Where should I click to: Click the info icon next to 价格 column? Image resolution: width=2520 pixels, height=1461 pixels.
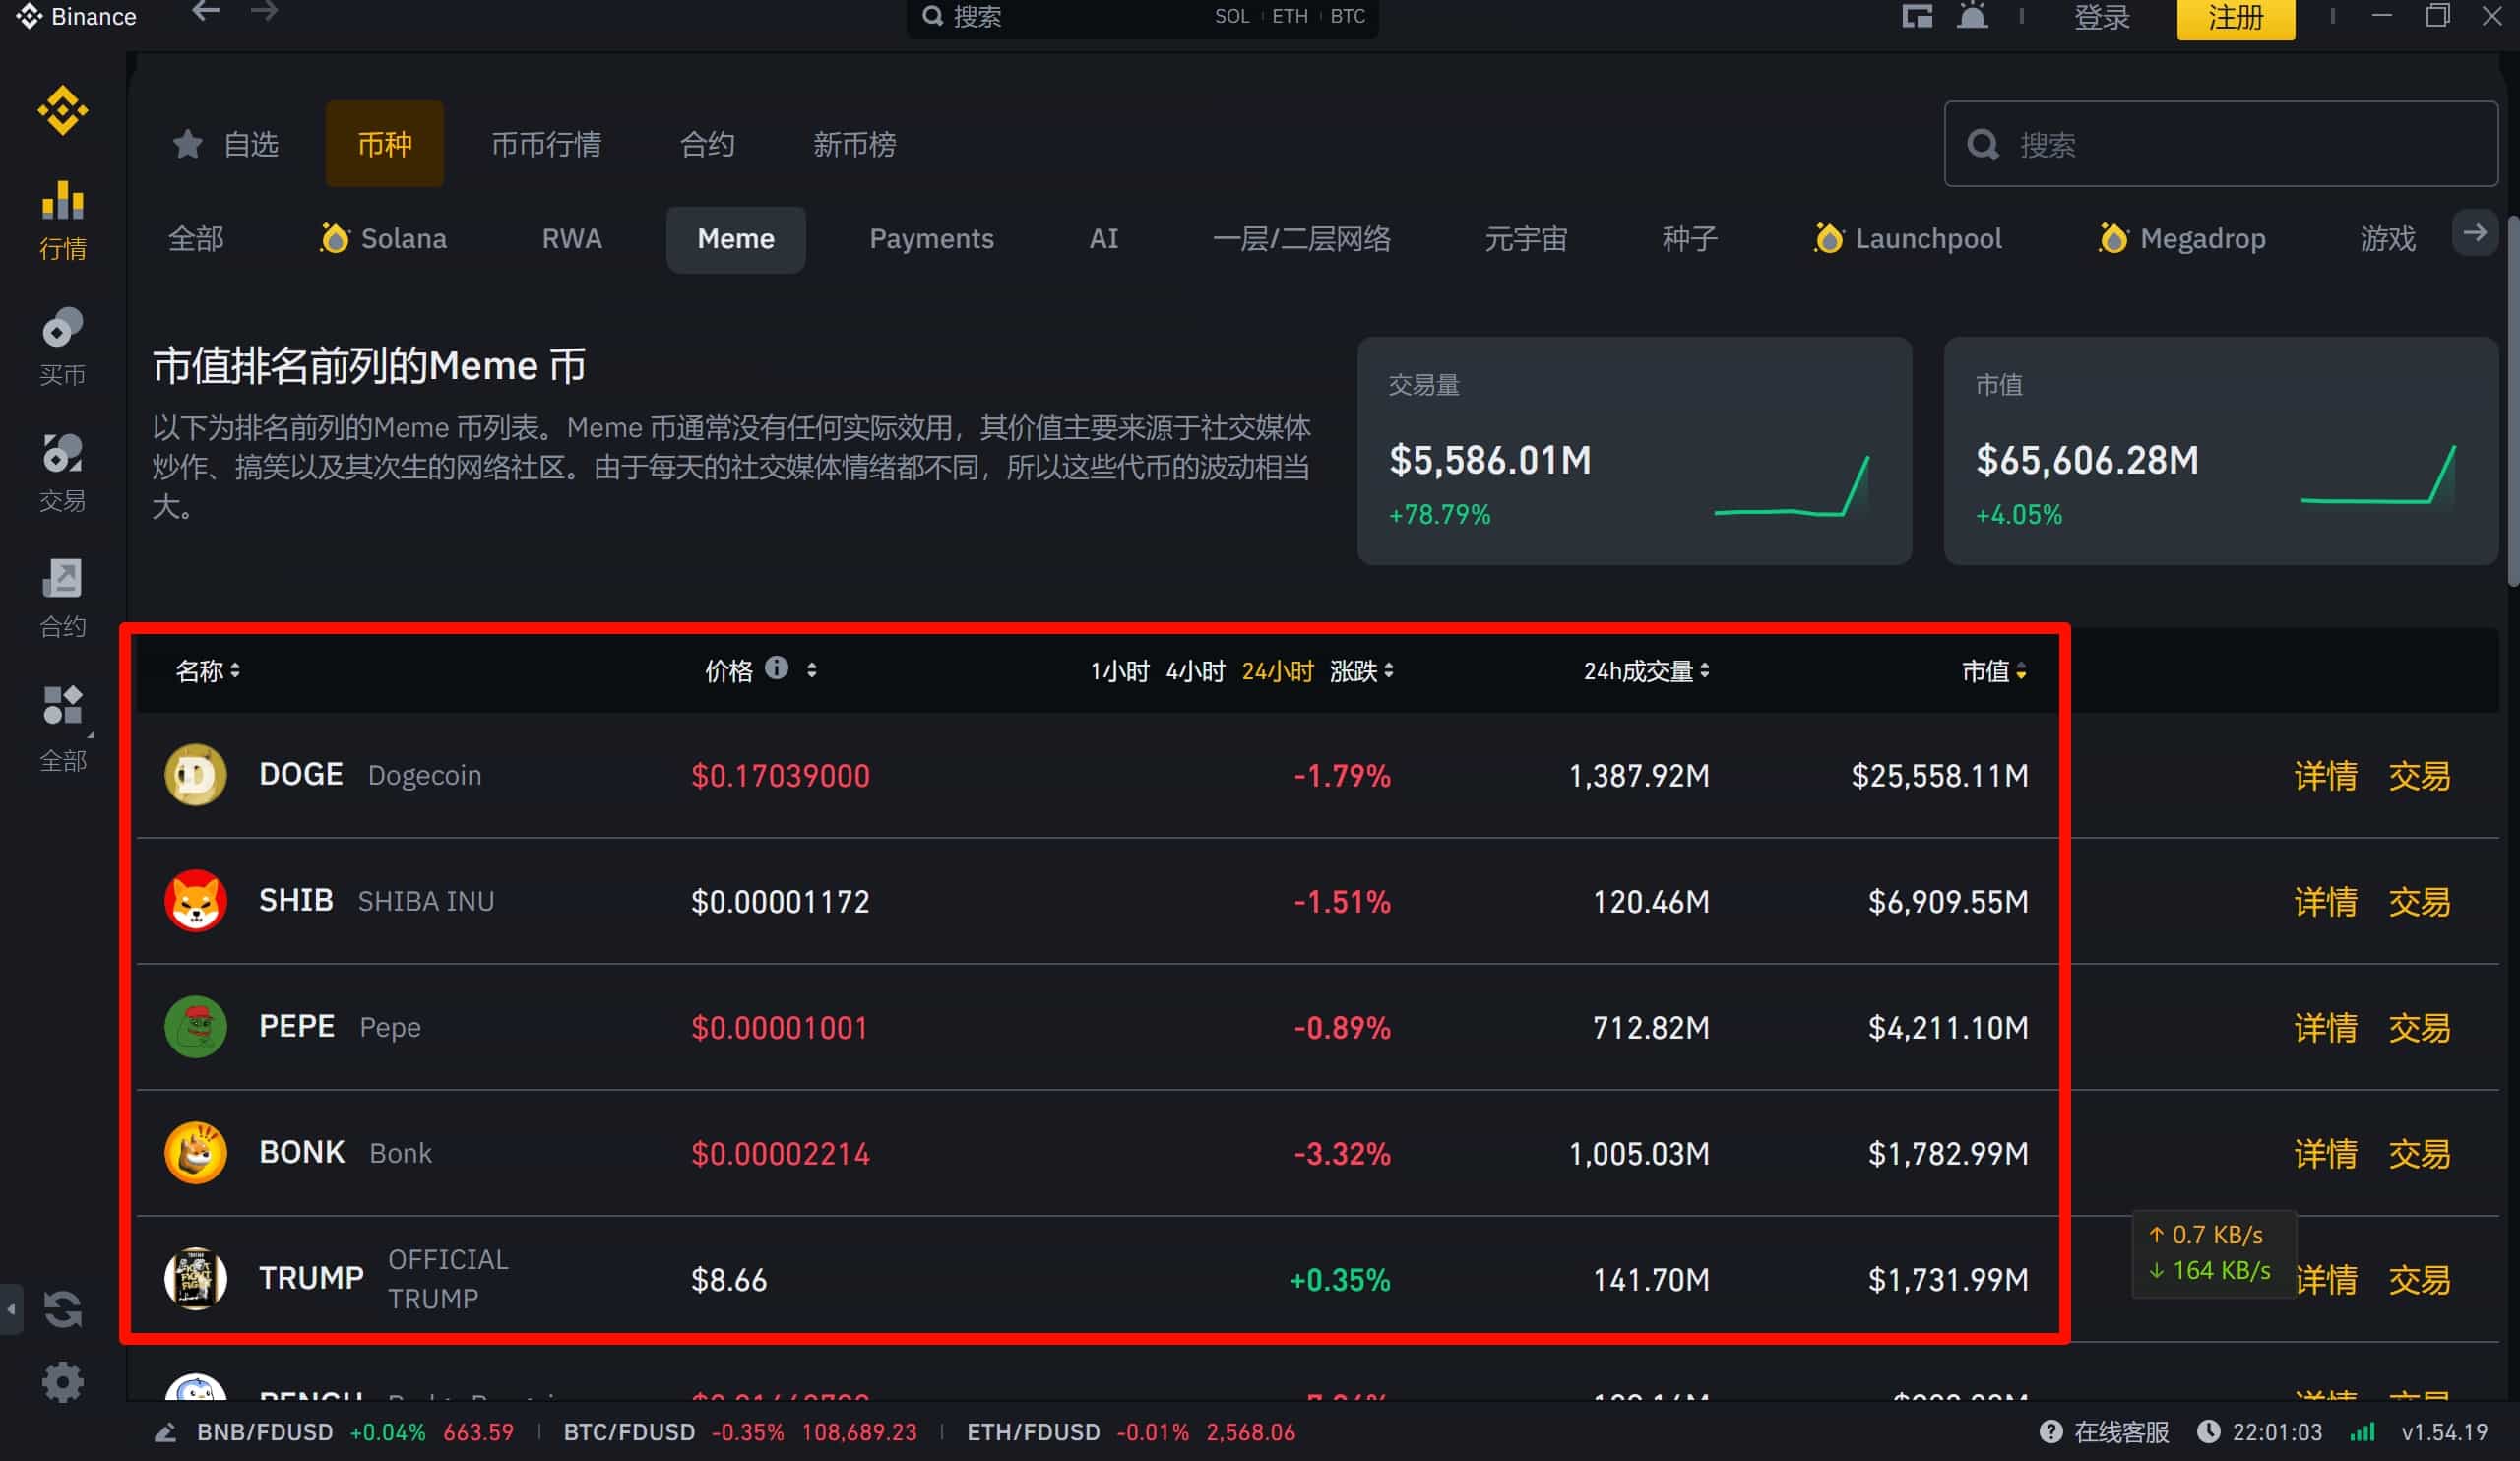(777, 668)
